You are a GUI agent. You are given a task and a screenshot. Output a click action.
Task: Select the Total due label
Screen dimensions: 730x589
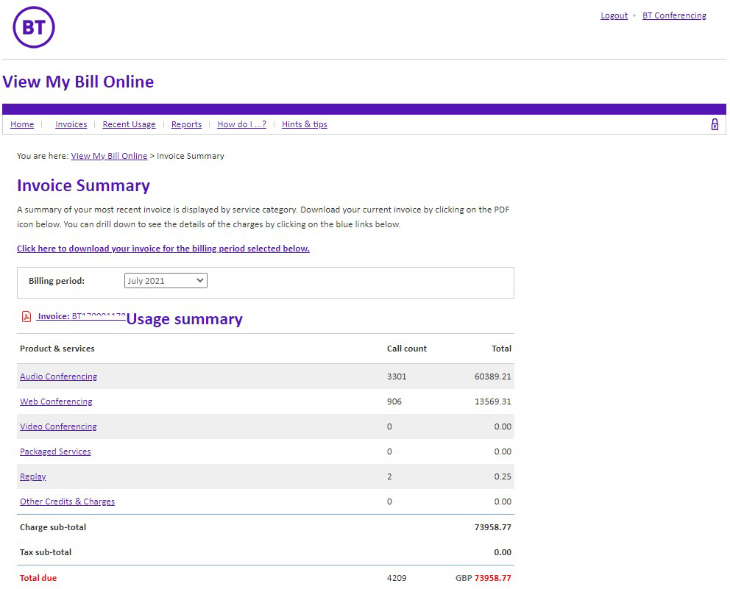pos(38,578)
